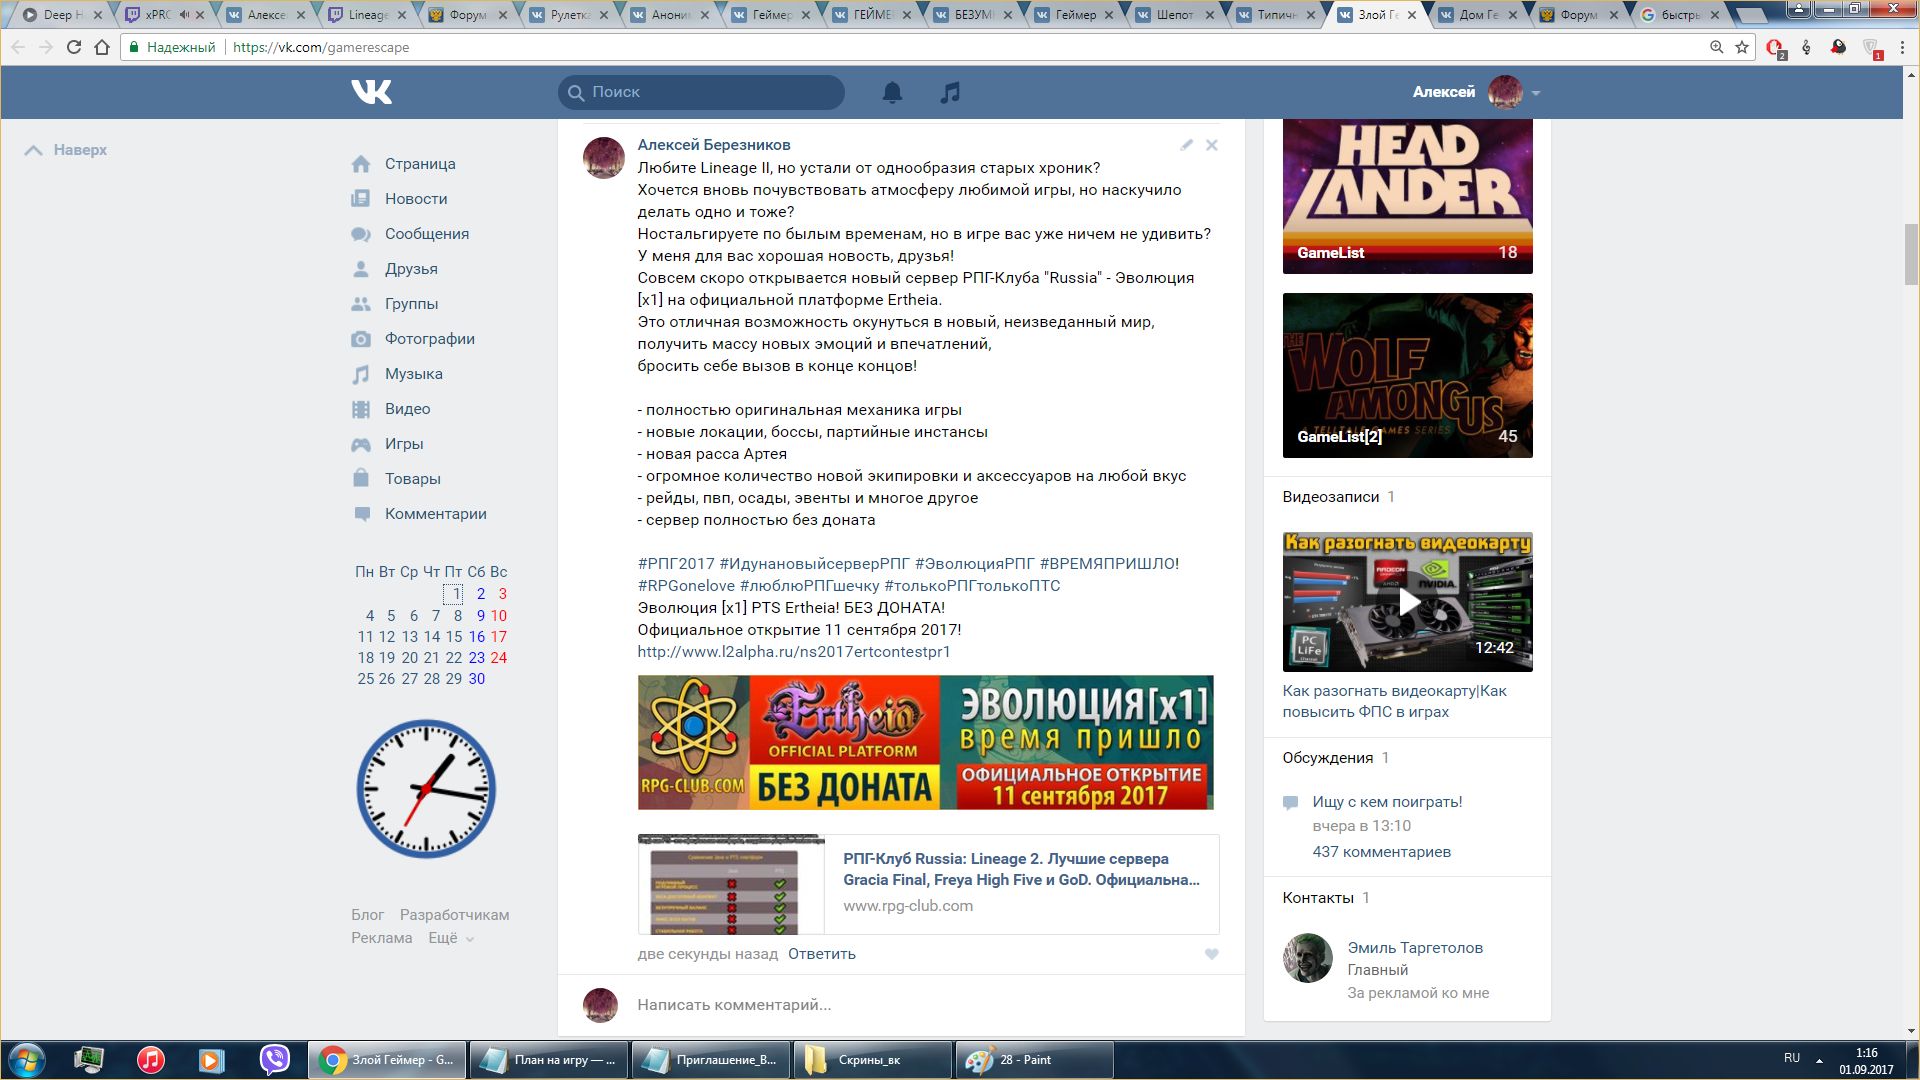The width and height of the screenshot is (1920, 1080).
Task: Click the Сообщения chat icon
Action: click(x=361, y=234)
